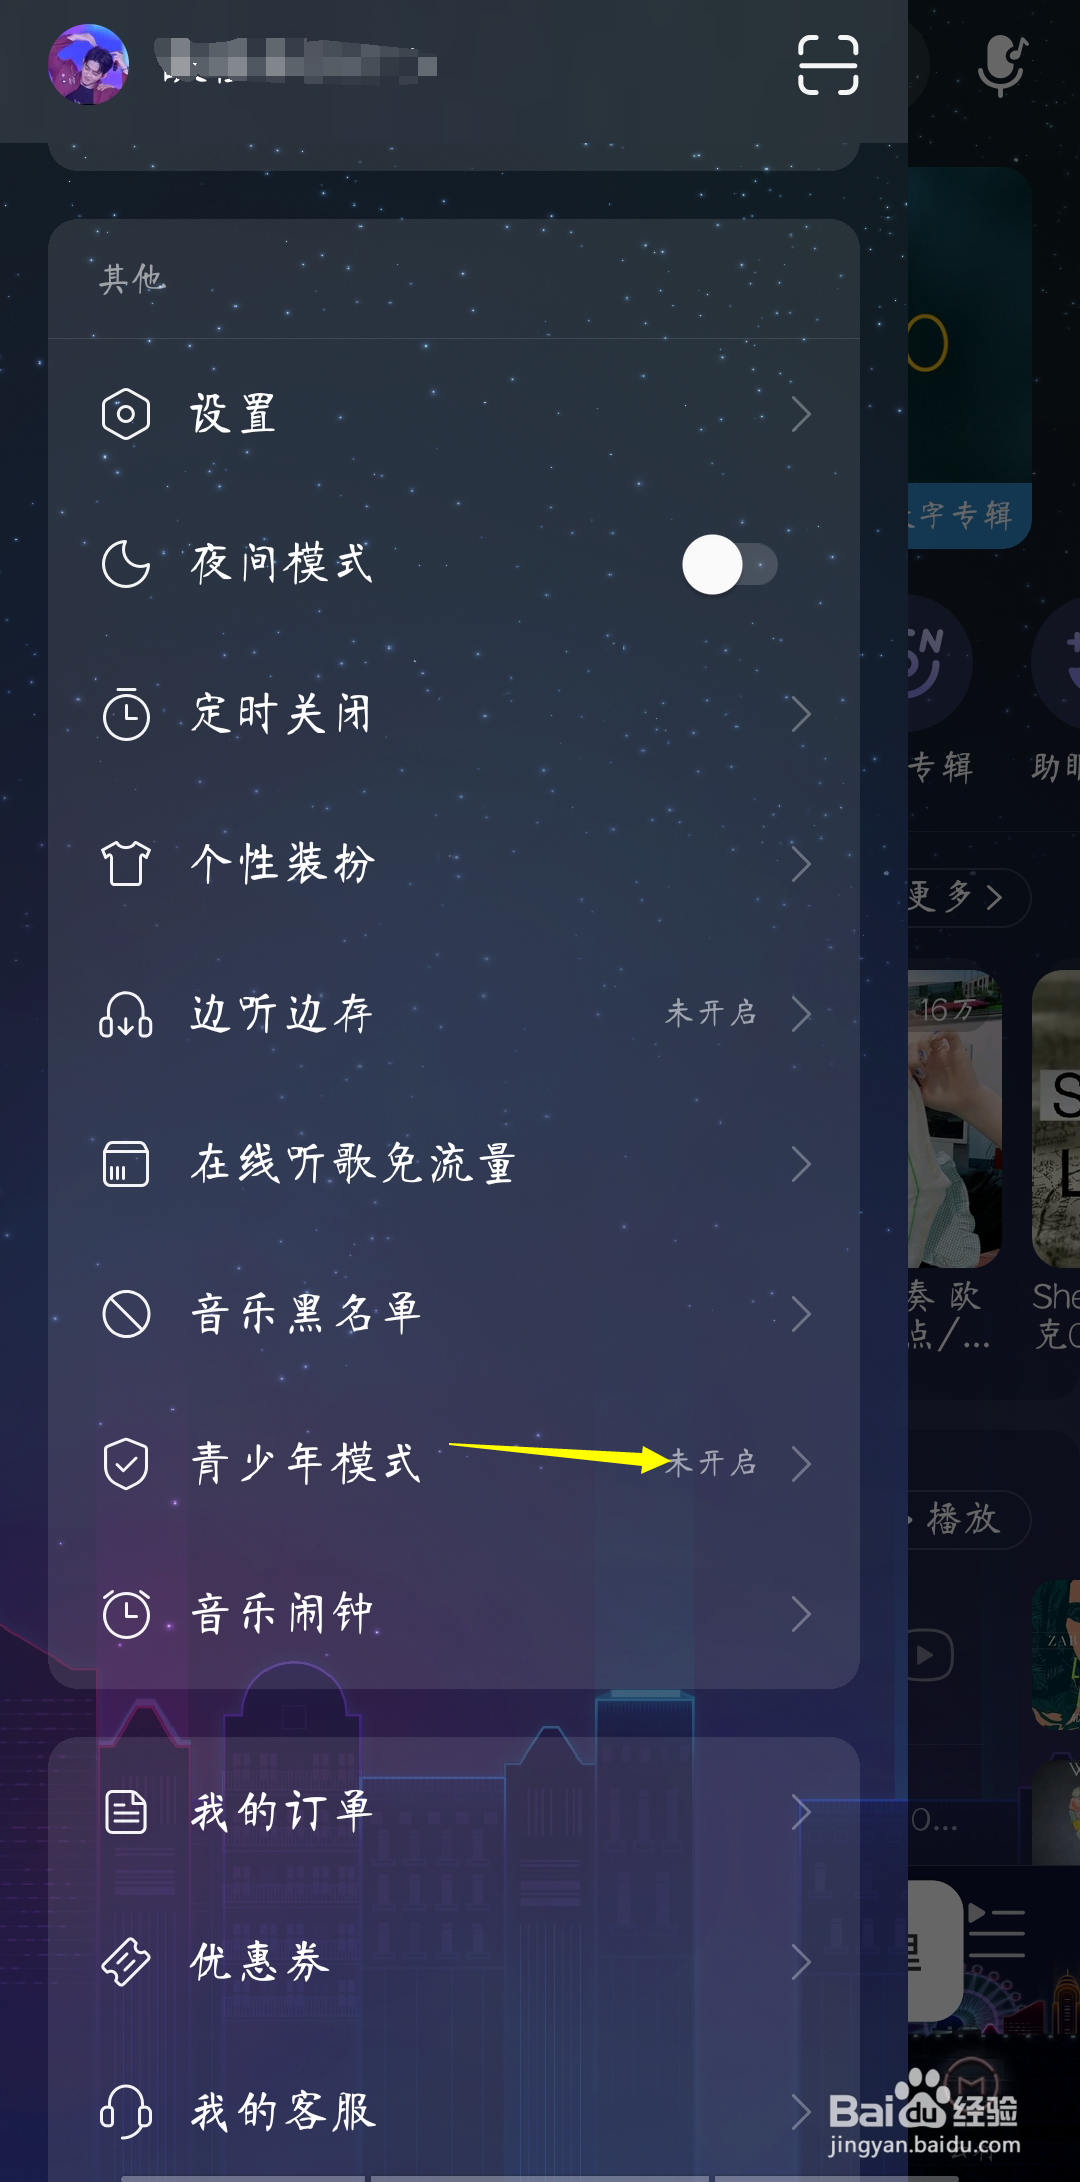Screen dimensions: 1080x2182
Task: Tap the scan QR code icon
Action: pos(828,65)
